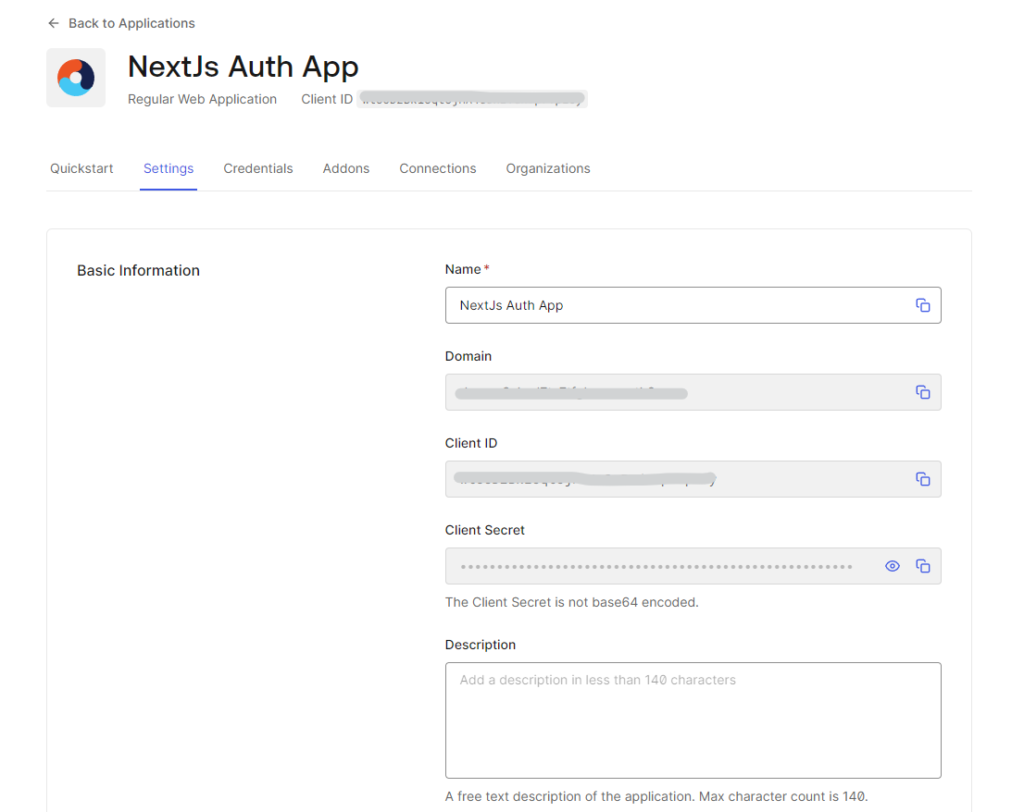Switch to the Credentials tab
Screen dimensions: 1024x812
pyautogui.click(x=258, y=169)
